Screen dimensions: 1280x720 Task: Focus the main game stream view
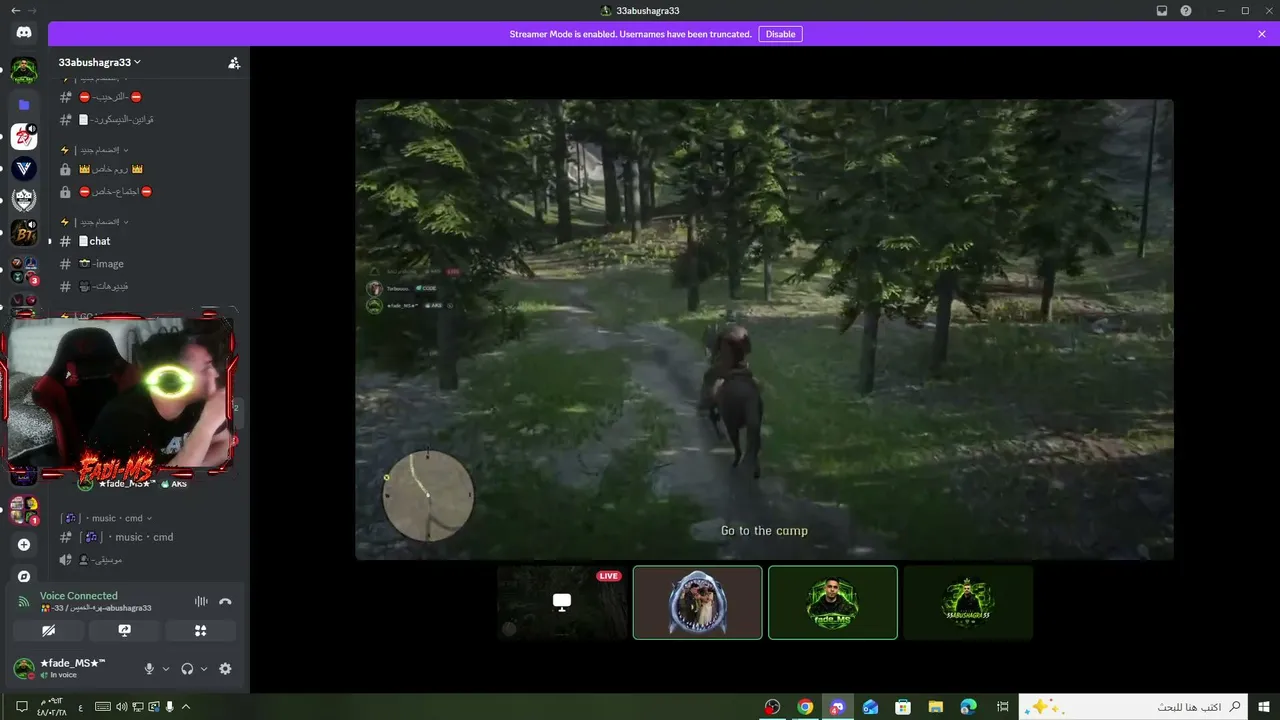[x=764, y=329]
